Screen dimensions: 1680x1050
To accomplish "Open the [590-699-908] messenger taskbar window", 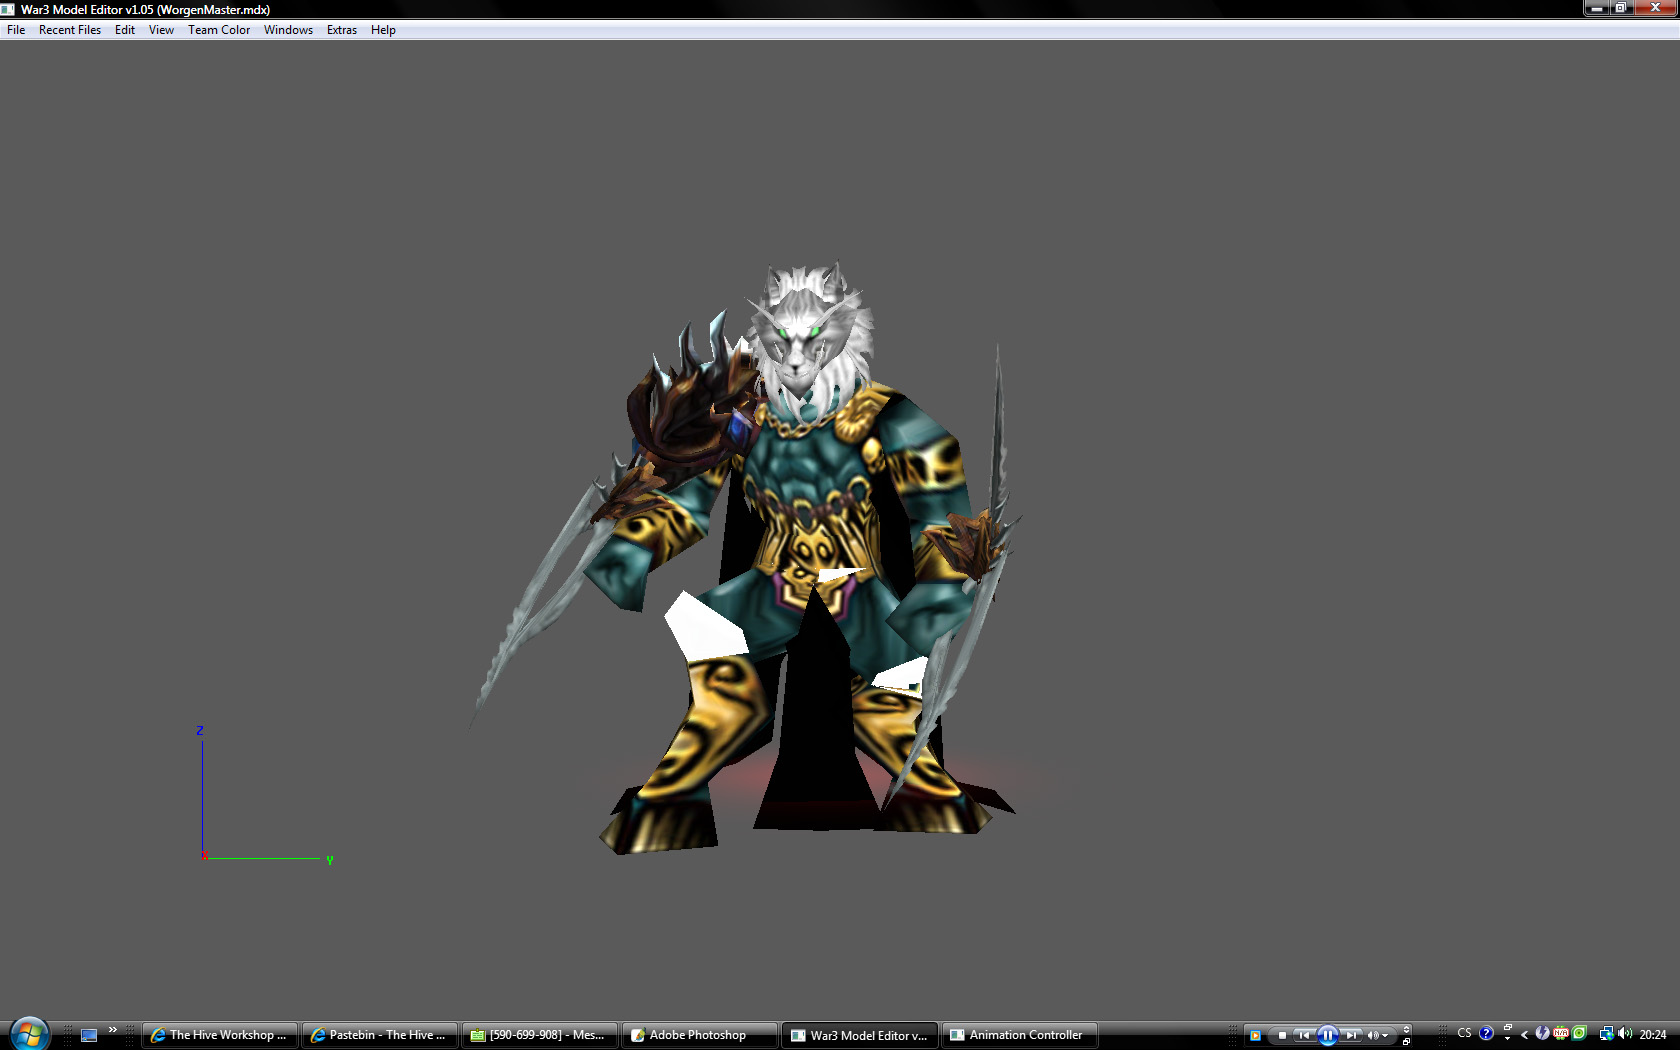I will (x=540, y=1035).
